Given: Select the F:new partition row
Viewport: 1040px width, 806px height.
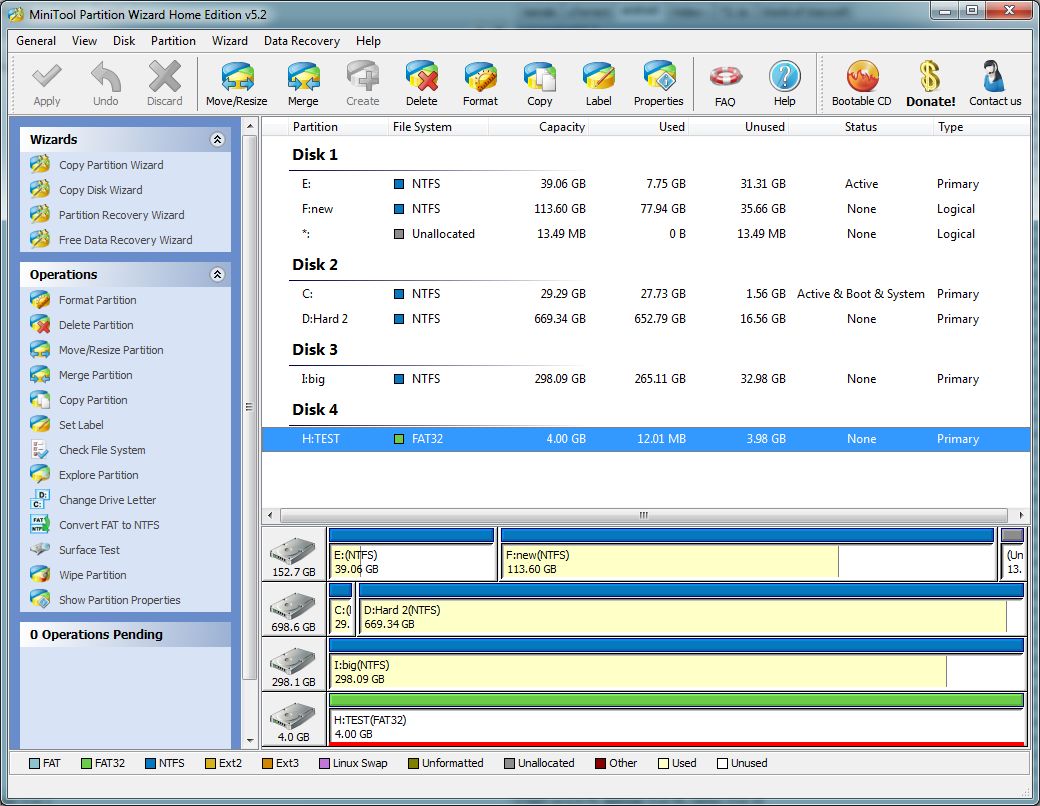Looking at the screenshot, I should (645, 209).
